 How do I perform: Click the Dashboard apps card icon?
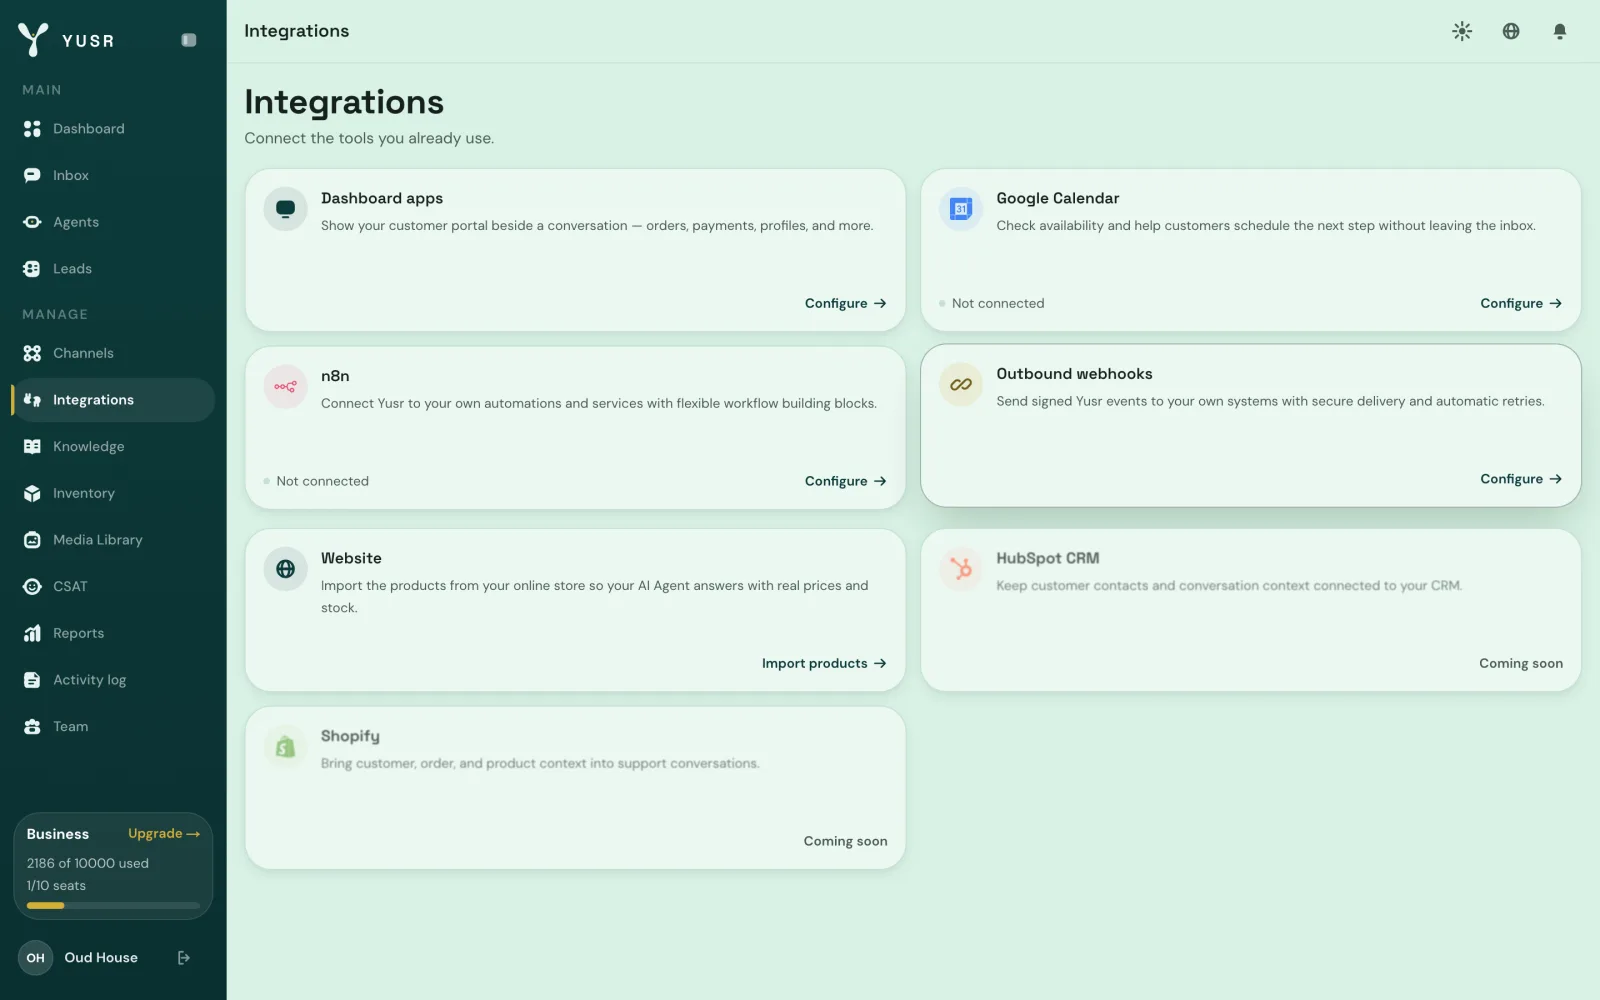pyautogui.click(x=285, y=209)
